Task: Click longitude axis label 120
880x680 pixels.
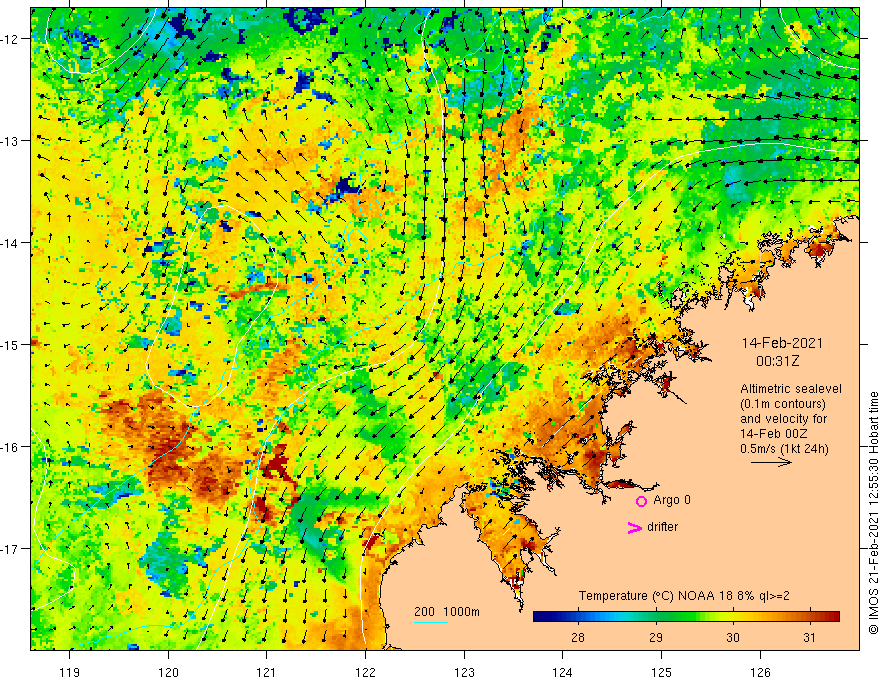Action: tap(168, 672)
